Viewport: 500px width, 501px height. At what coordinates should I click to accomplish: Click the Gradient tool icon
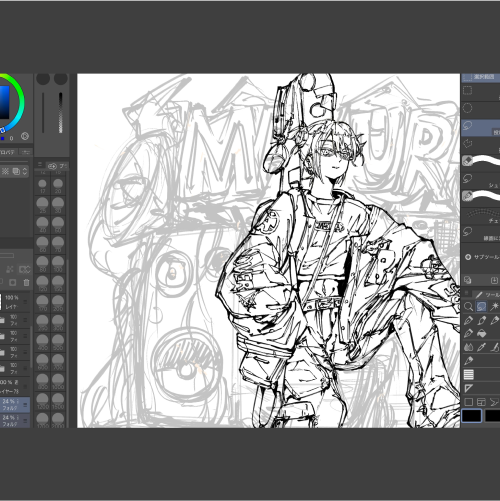(469, 375)
